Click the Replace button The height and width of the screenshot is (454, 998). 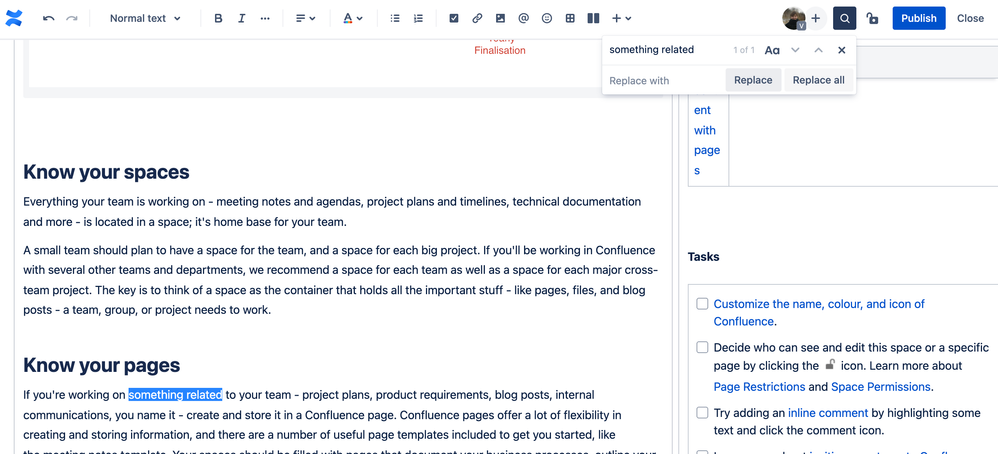tap(753, 80)
